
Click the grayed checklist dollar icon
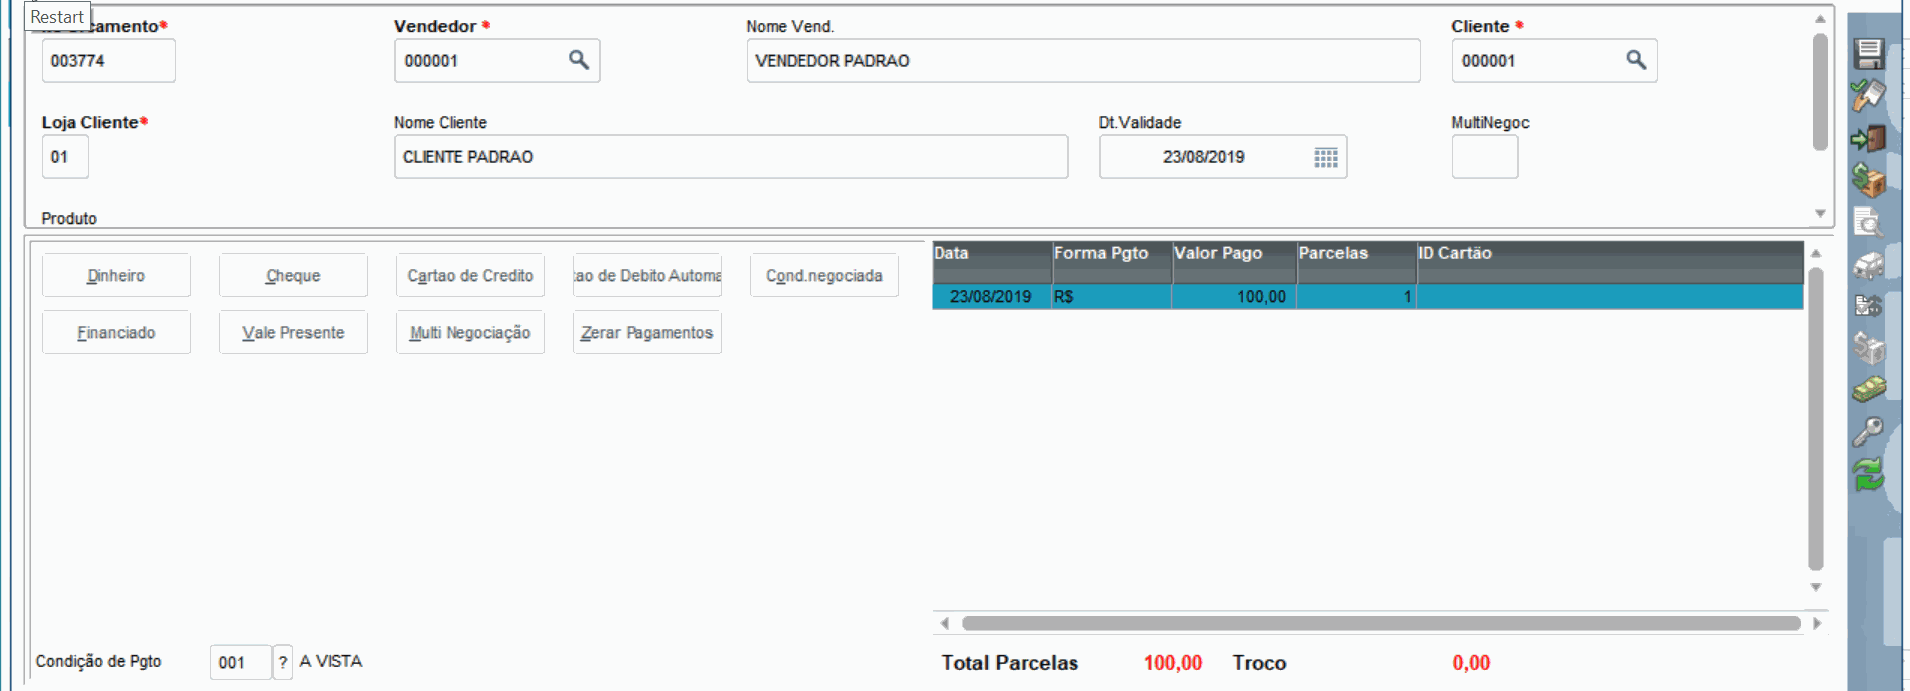coord(1868,306)
